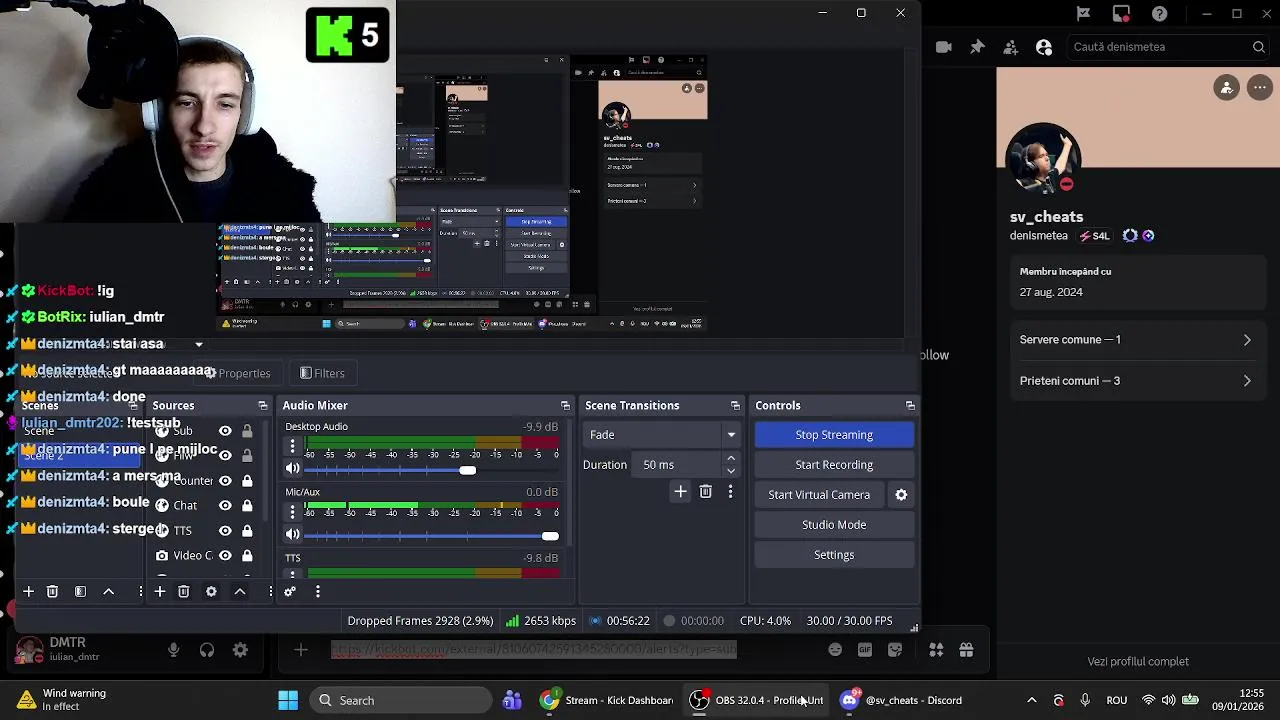Toggle visibility of Sub source
The image size is (1280, 720).
(x=225, y=431)
